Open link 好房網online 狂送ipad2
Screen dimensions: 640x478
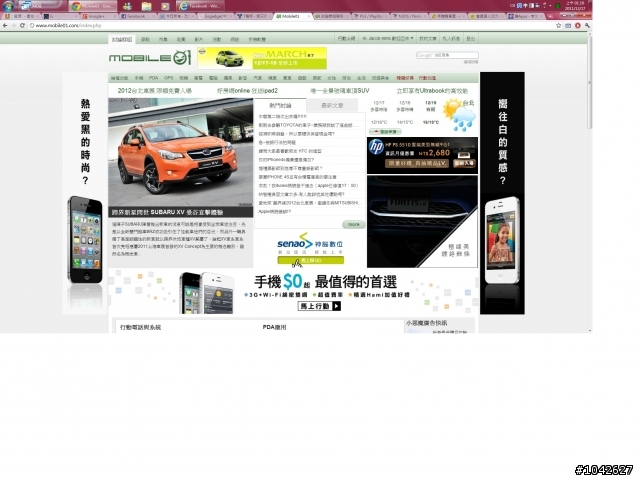(x=247, y=91)
